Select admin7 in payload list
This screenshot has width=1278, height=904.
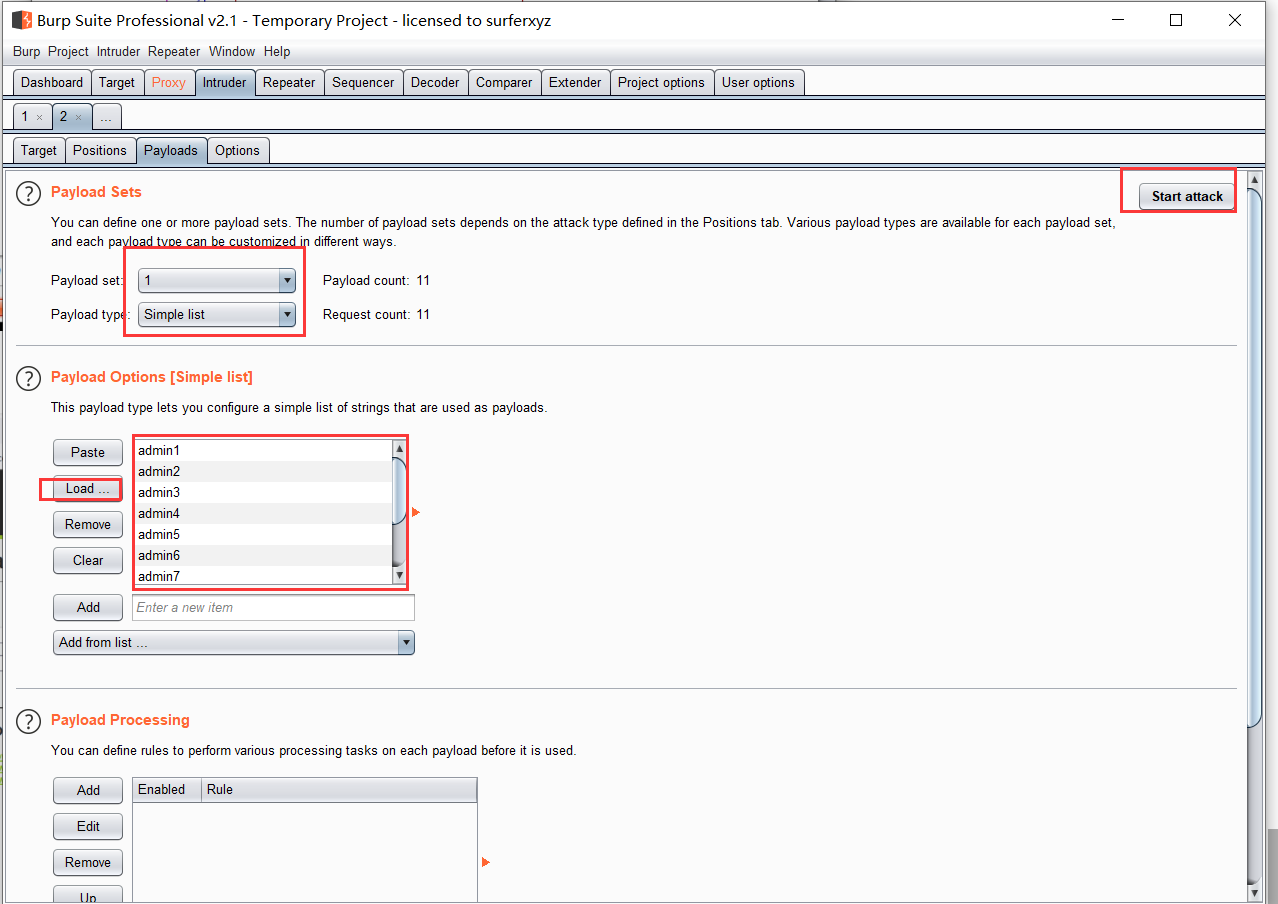(263, 576)
